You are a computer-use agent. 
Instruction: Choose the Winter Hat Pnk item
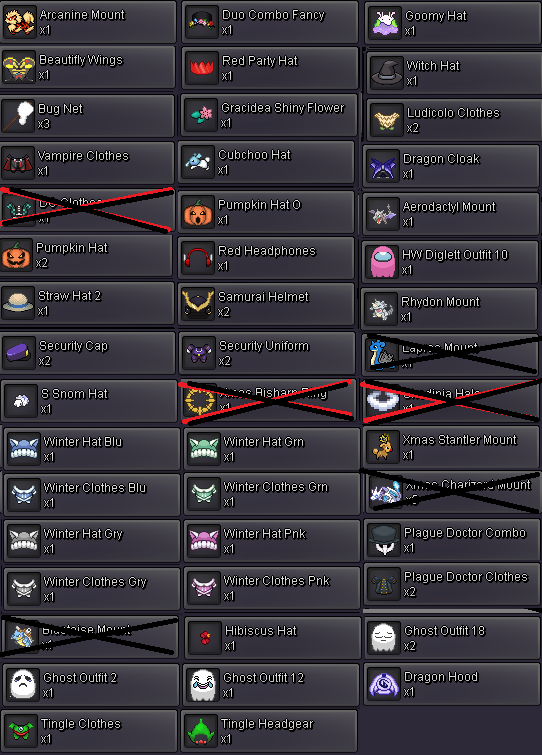272,541
